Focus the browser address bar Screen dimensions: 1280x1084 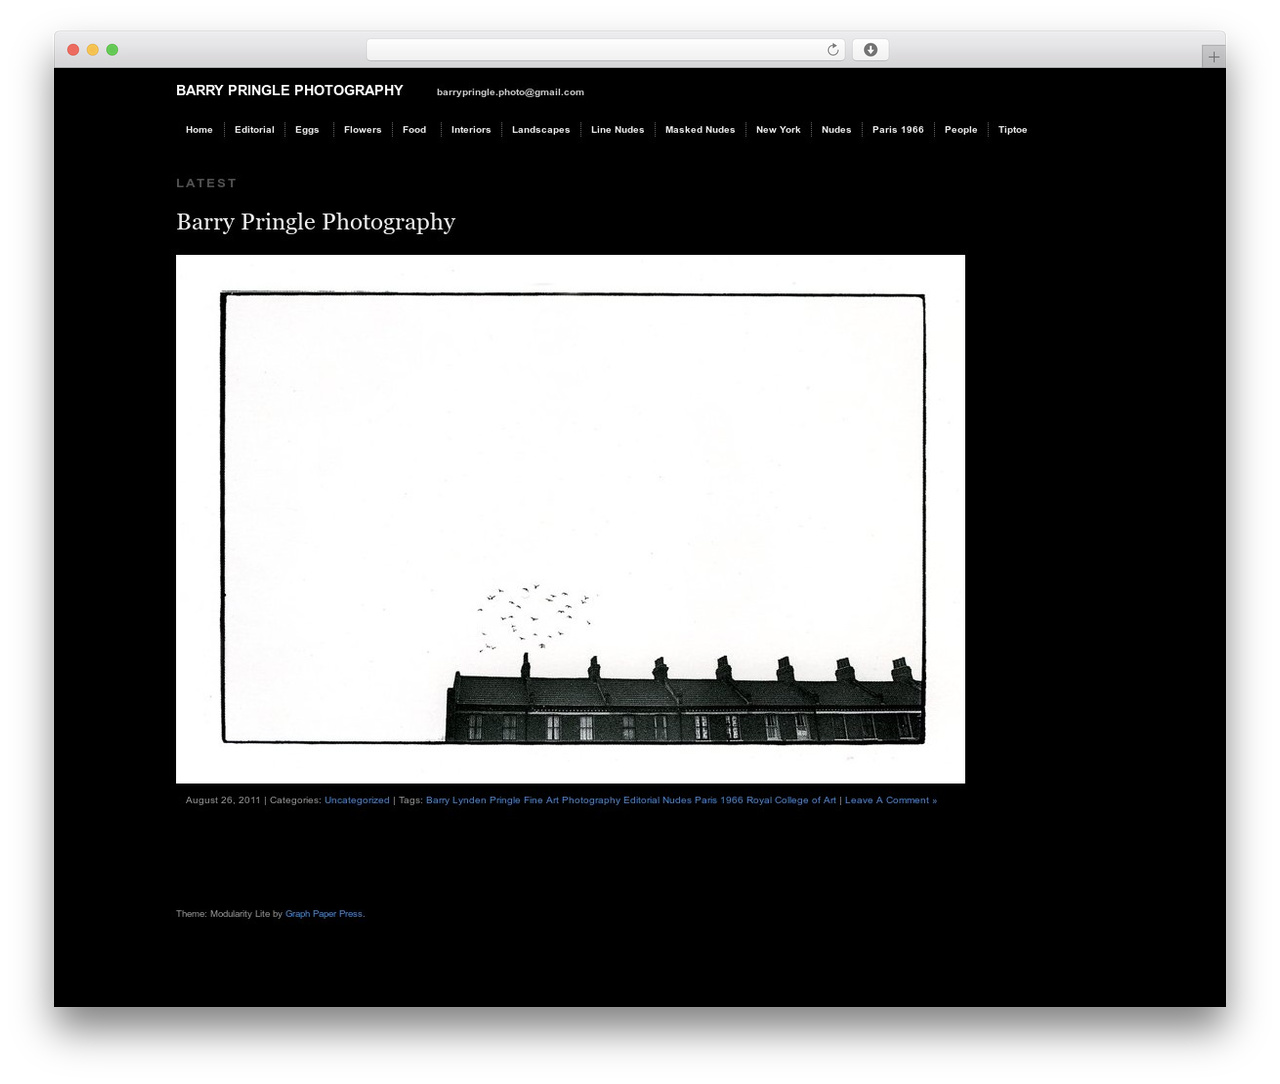[605, 50]
